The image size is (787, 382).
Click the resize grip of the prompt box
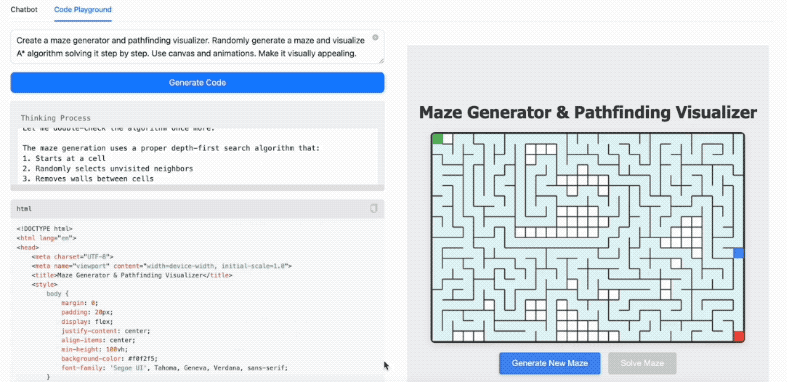click(x=381, y=61)
